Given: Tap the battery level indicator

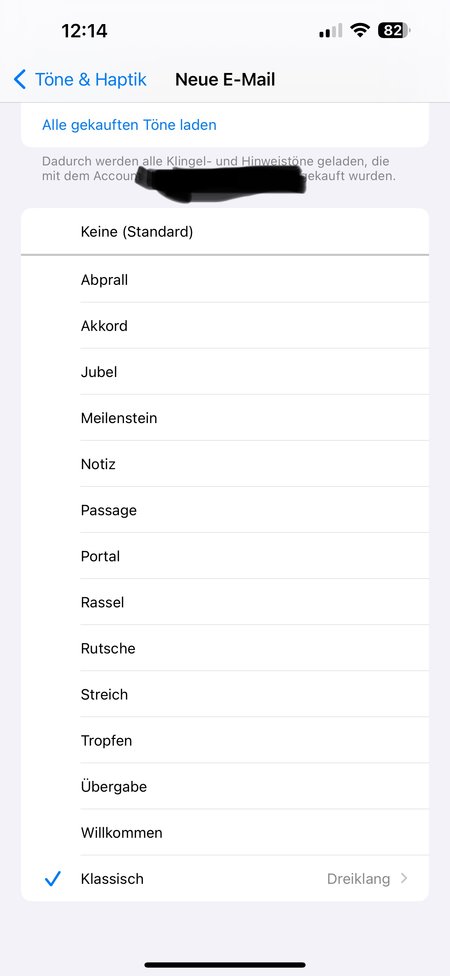Looking at the screenshot, I should [394, 30].
